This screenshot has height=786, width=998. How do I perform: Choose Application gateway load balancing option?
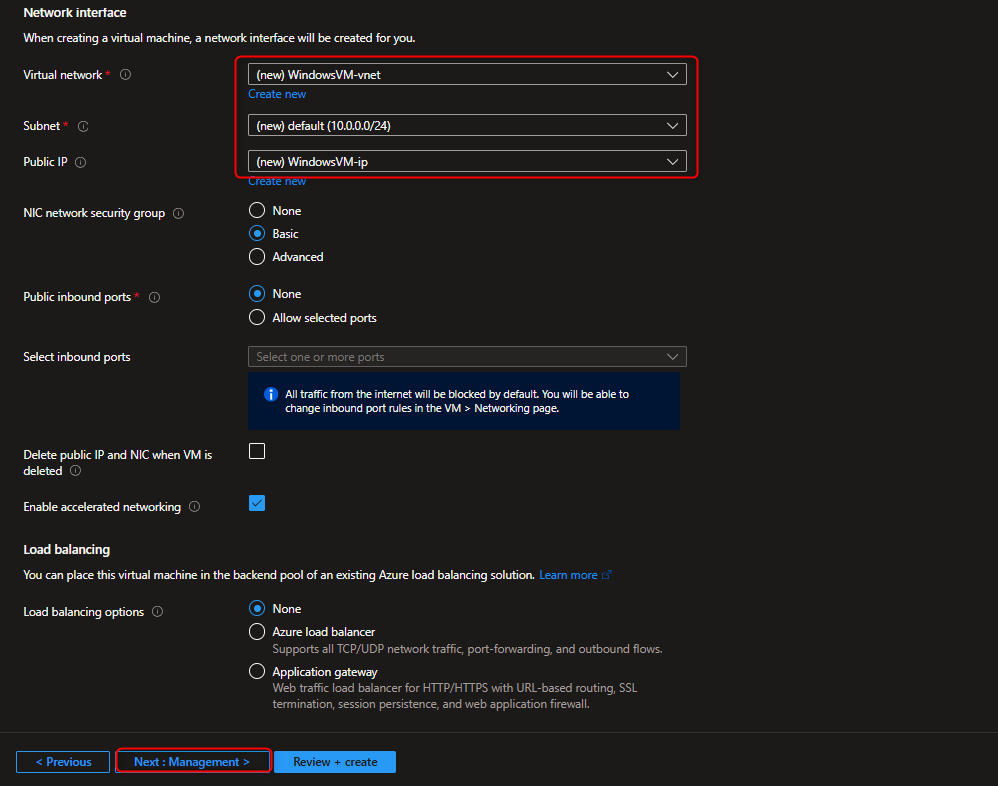pyautogui.click(x=257, y=671)
